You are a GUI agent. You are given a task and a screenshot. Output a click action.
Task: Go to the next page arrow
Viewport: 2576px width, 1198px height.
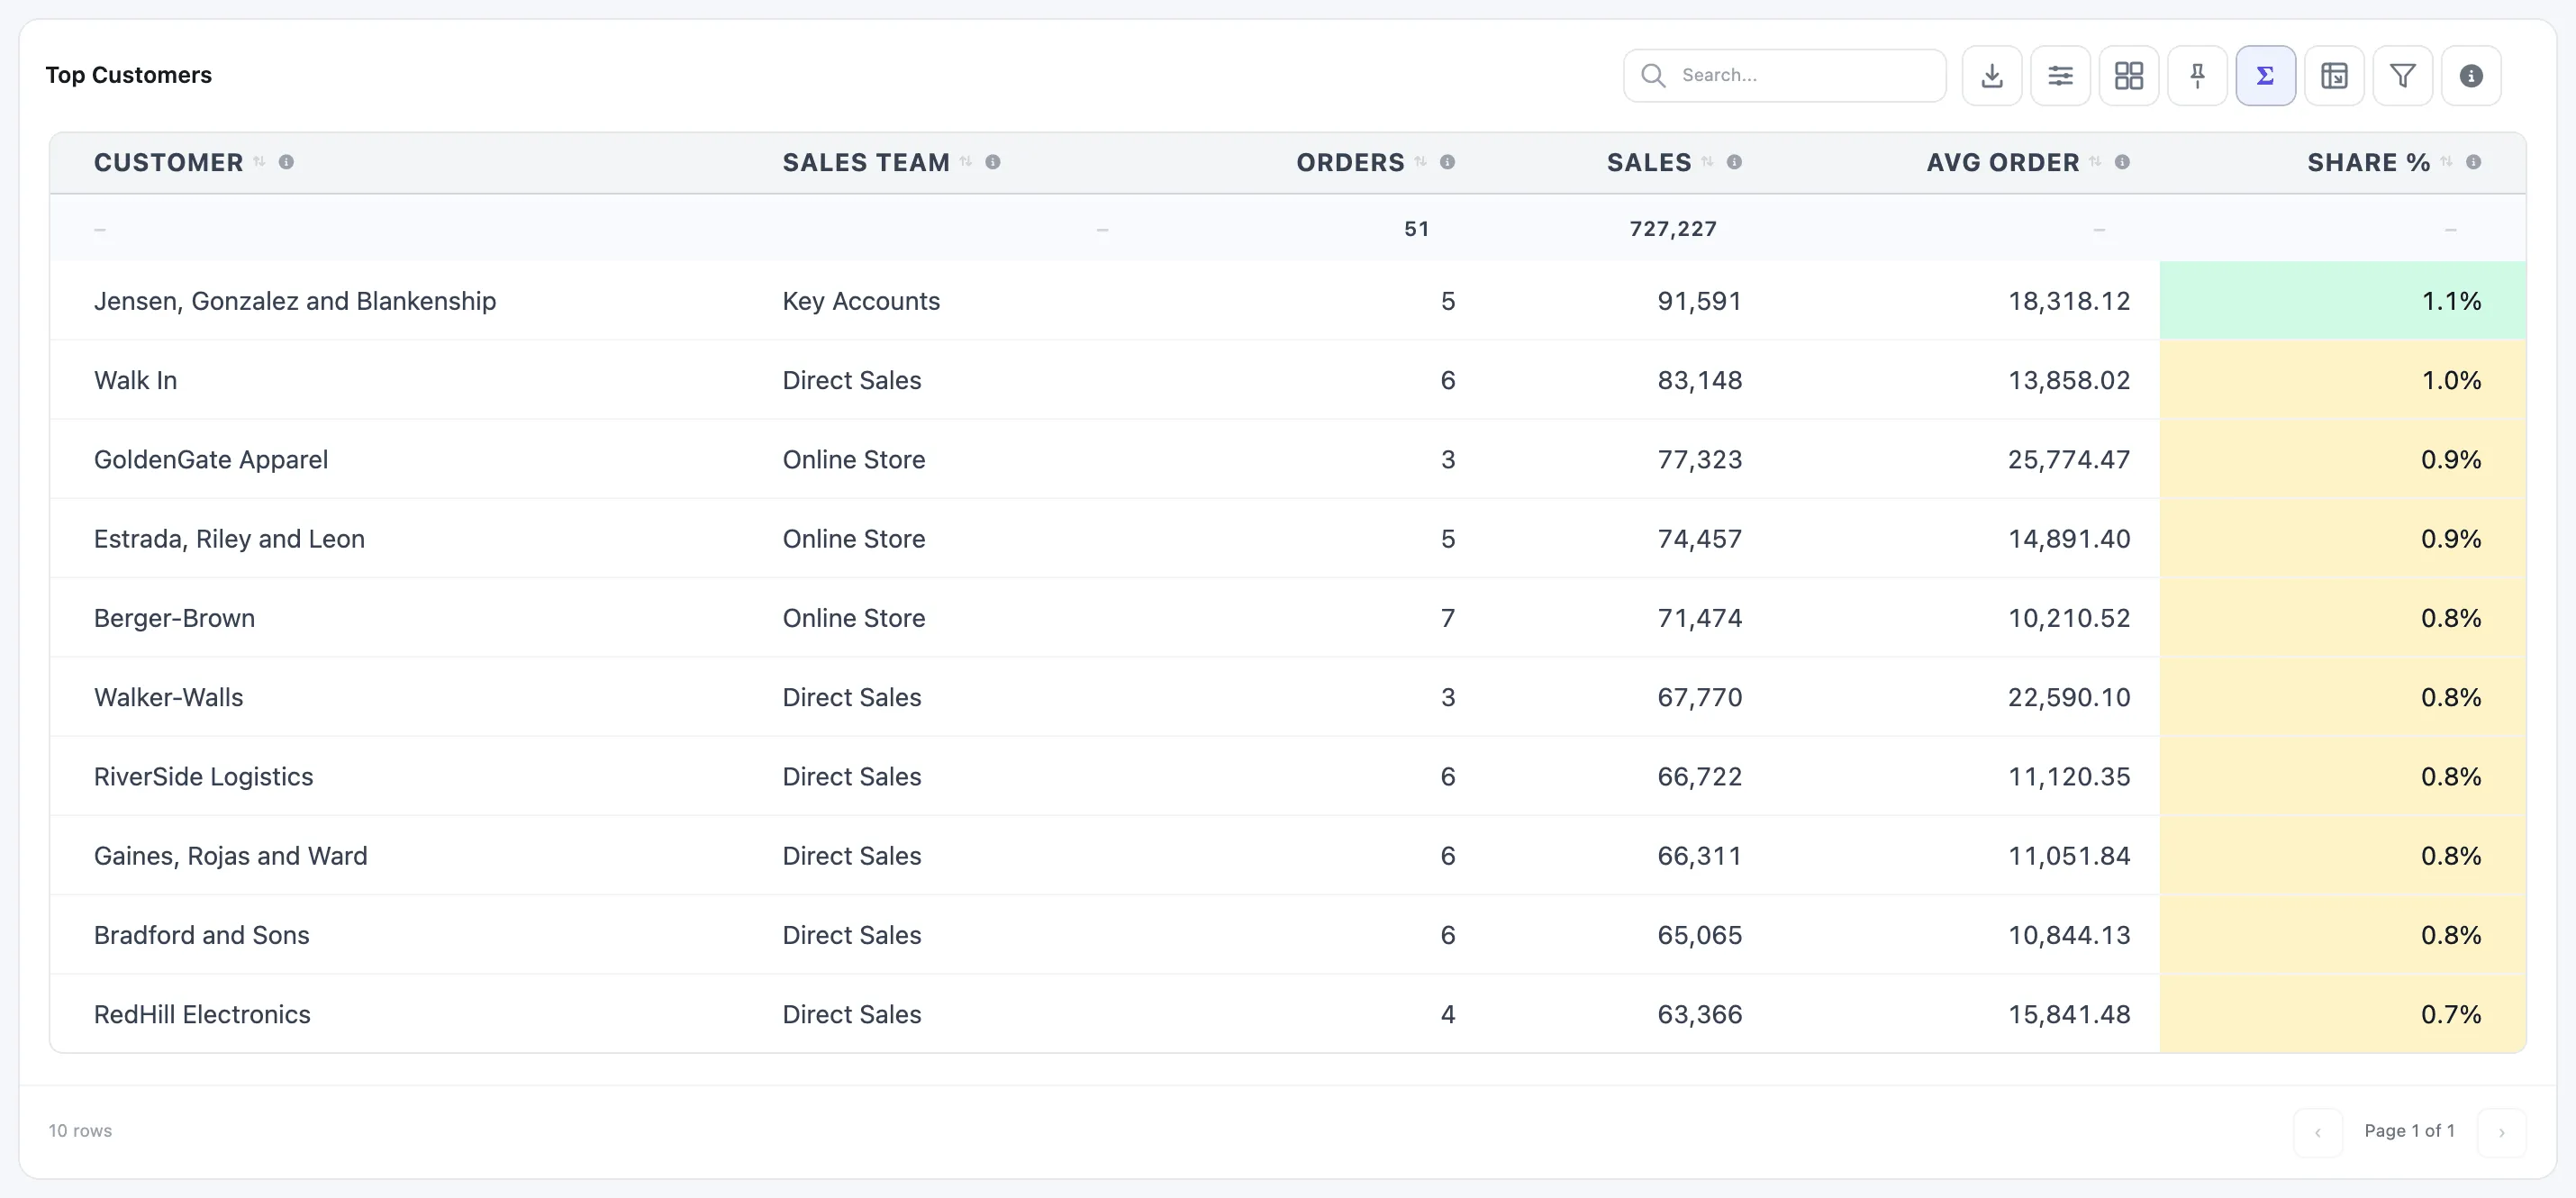pos(2501,1131)
